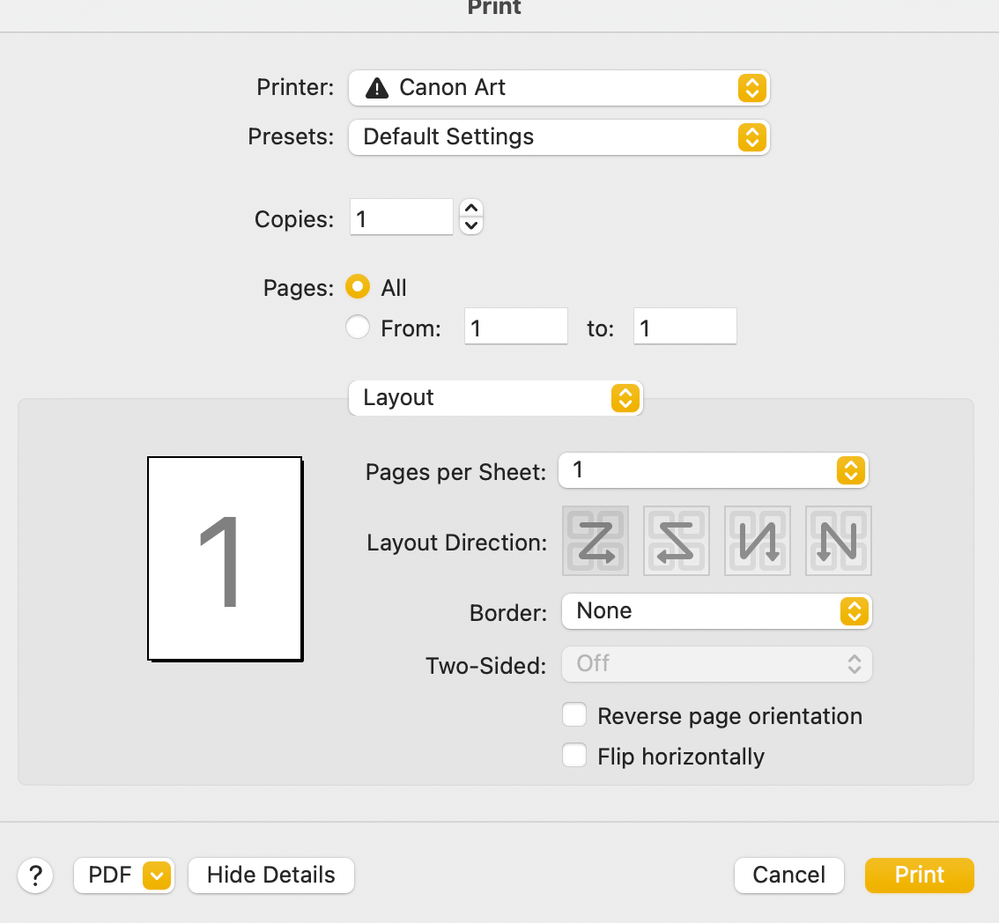Select the first Z-pattern layout direction icon
The image size is (999, 923).
tap(596, 541)
